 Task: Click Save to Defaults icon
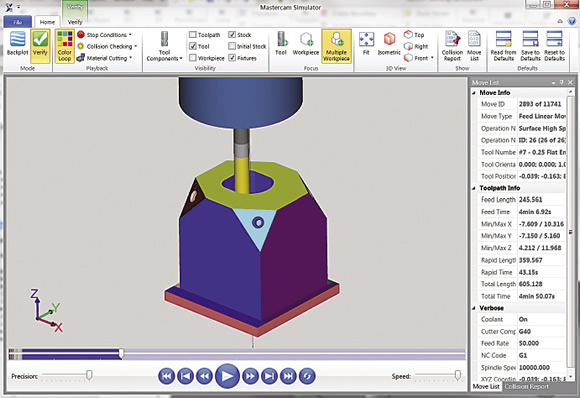(530, 46)
